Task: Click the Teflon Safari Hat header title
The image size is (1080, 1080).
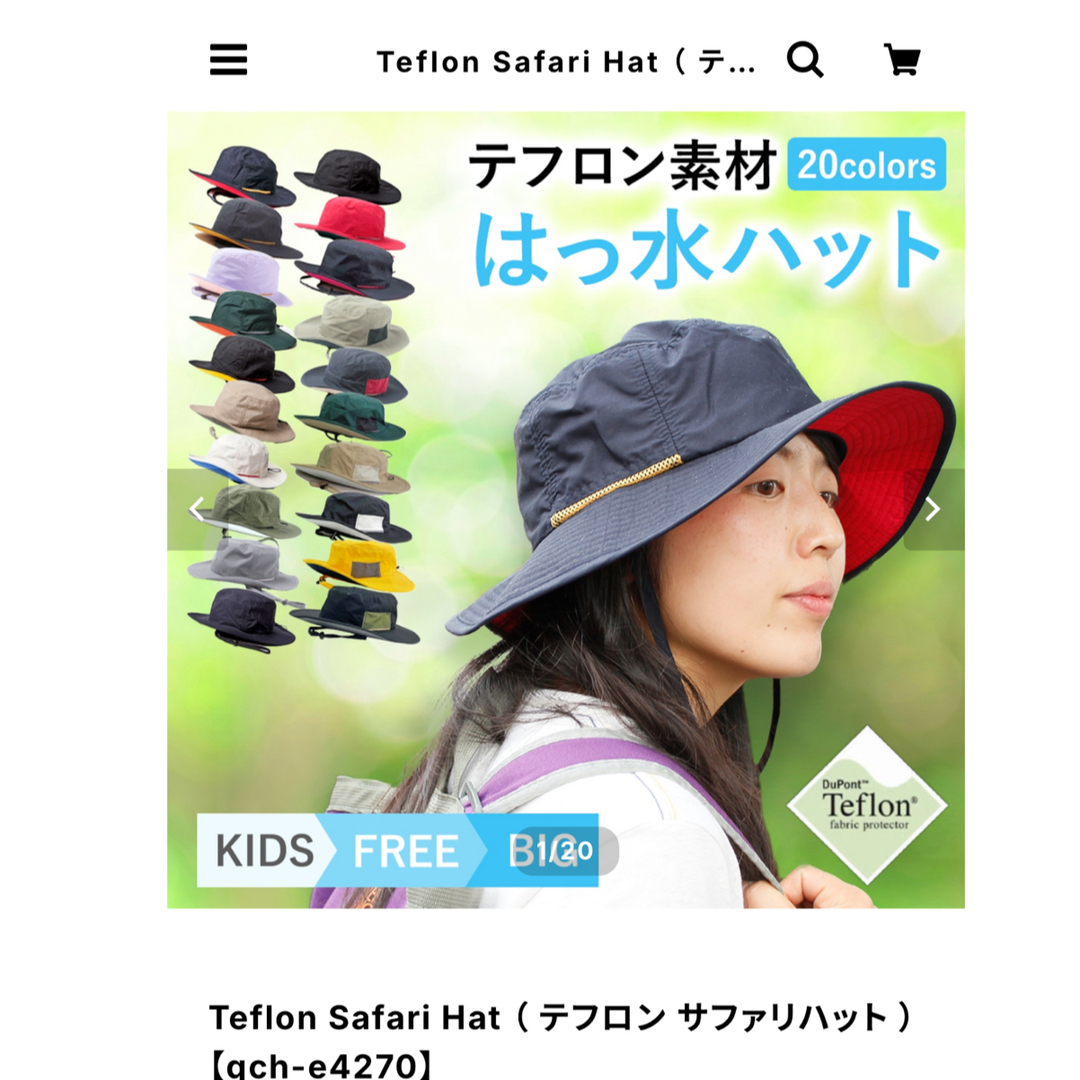Action: click(566, 62)
